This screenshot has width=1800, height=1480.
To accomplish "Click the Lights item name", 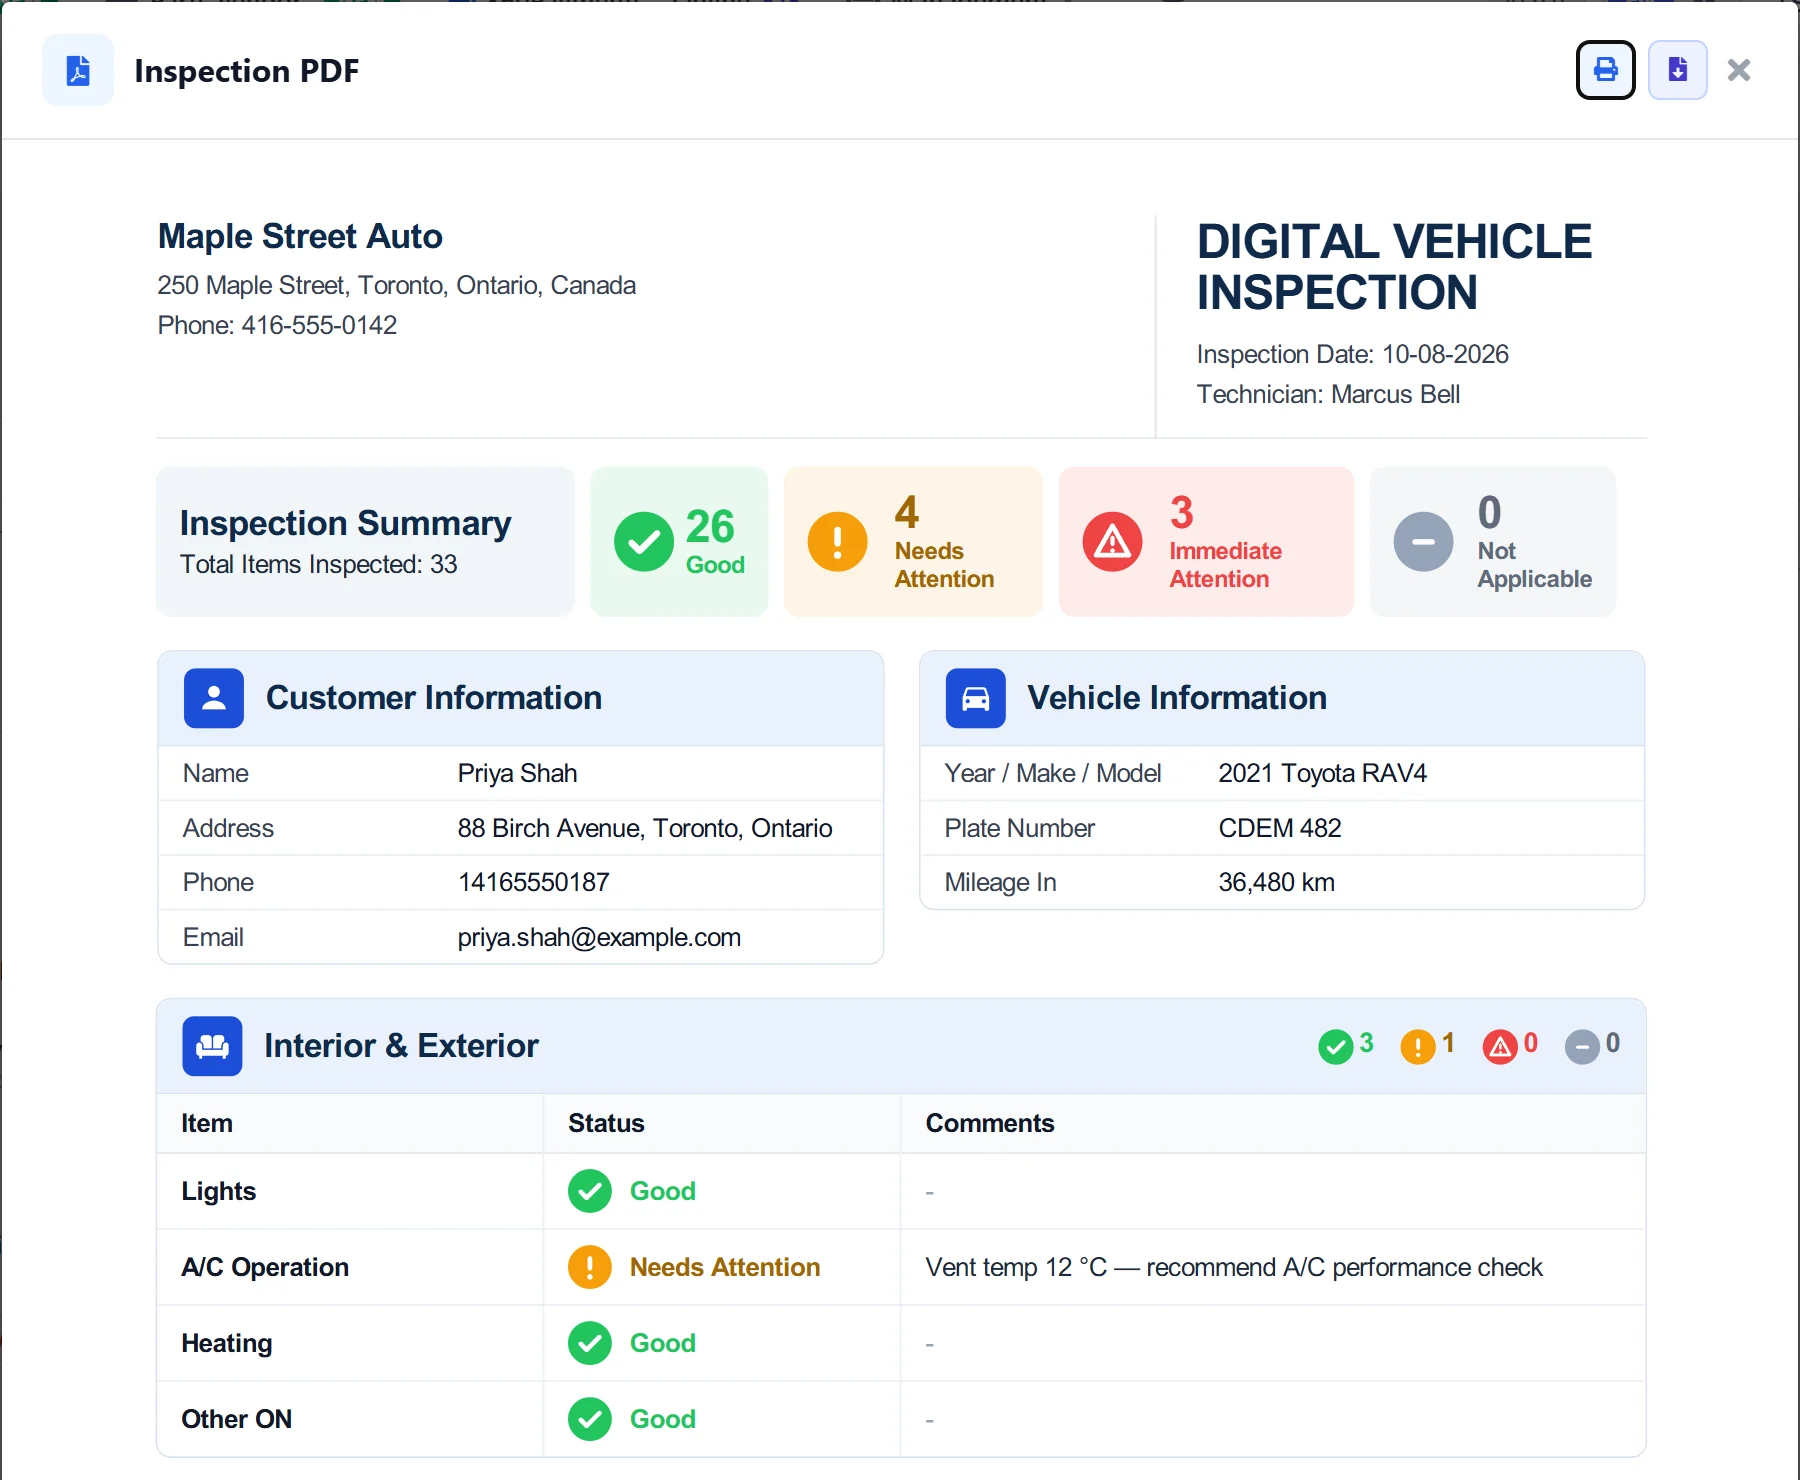I will pyautogui.click(x=218, y=1191).
